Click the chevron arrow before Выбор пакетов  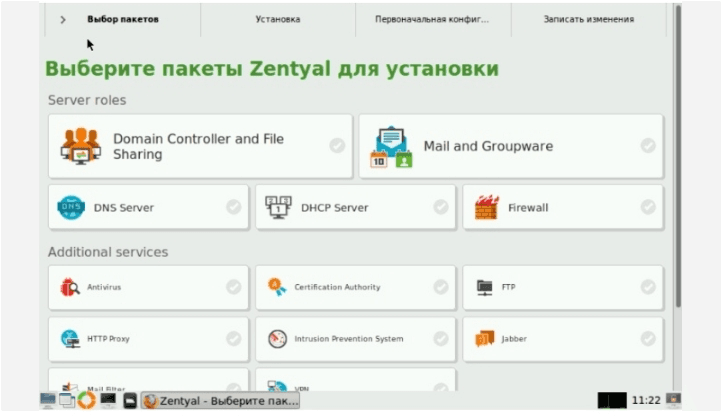(63, 20)
